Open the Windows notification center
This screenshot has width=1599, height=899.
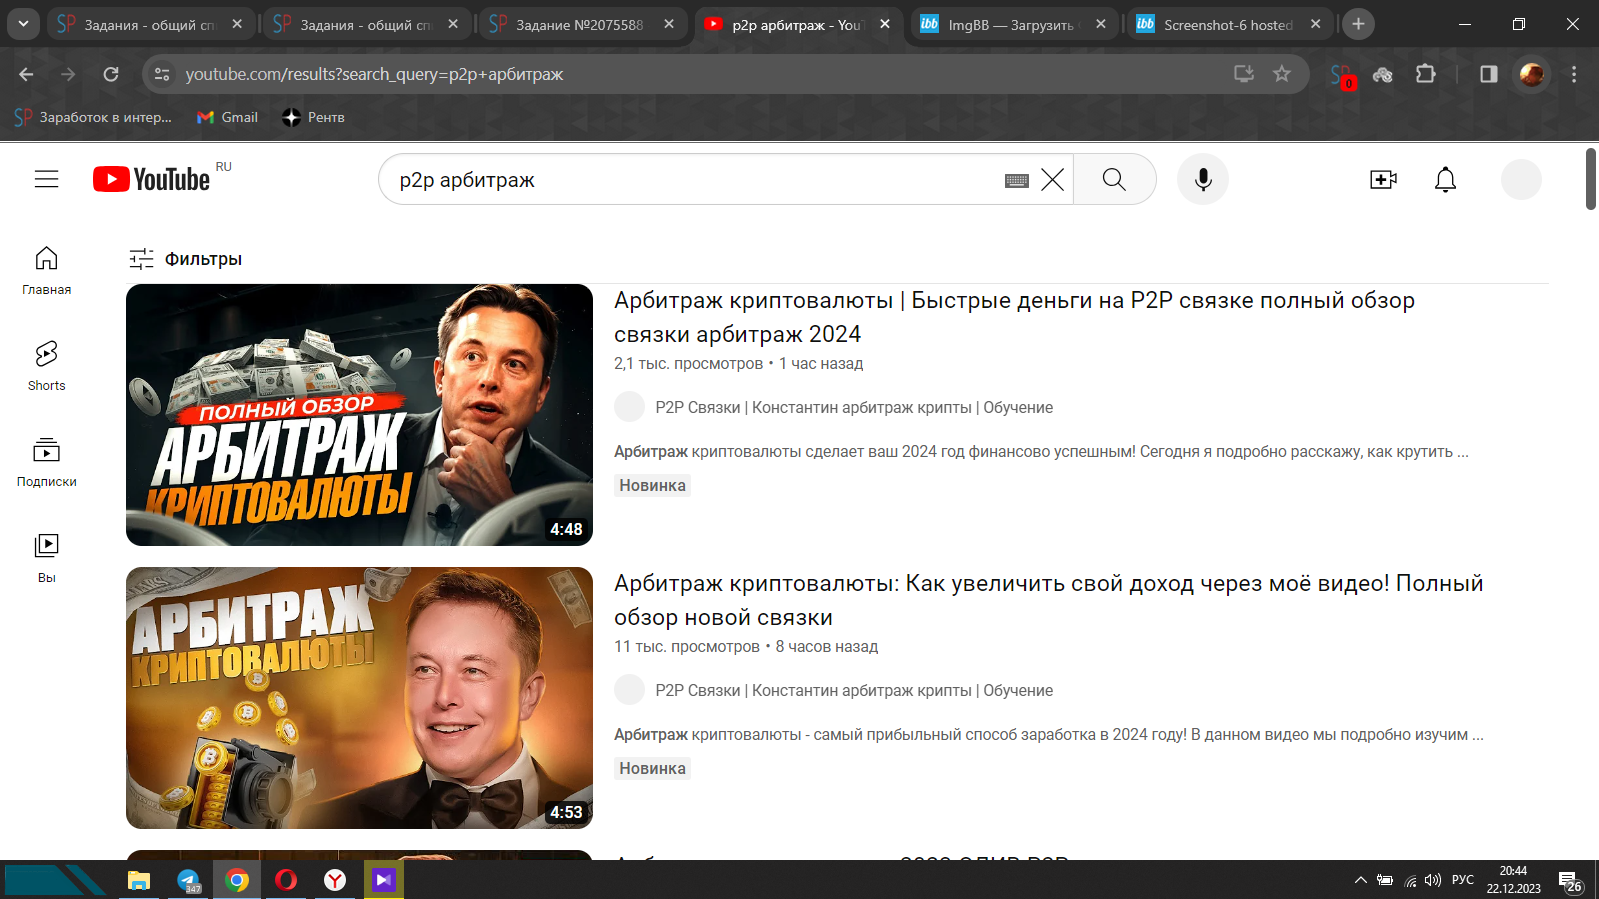tap(1570, 881)
